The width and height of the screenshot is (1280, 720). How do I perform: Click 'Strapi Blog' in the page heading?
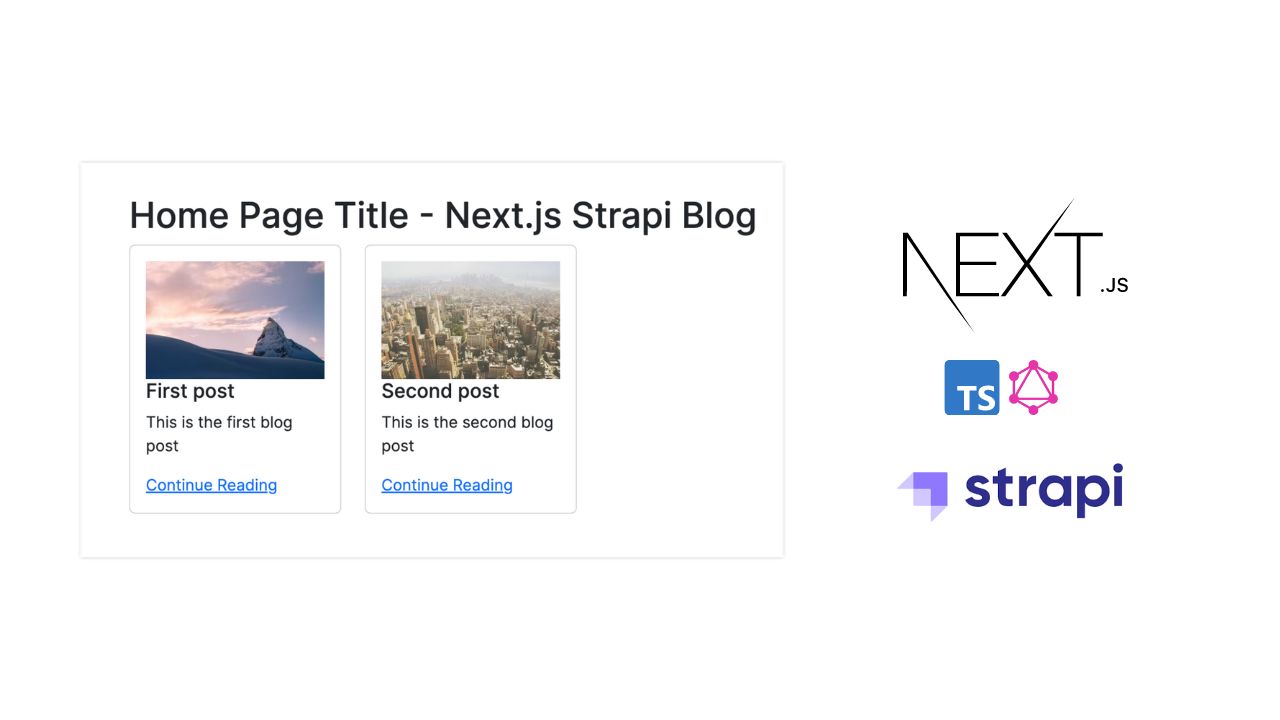(x=663, y=215)
